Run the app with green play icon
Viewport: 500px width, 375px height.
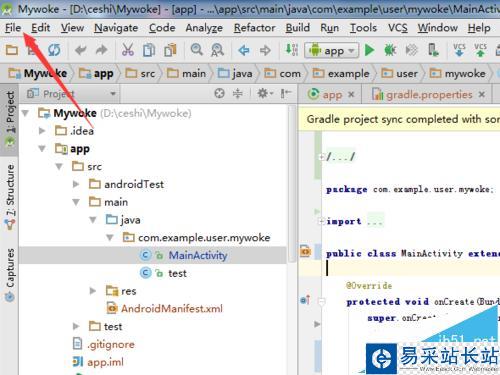click(369, 50)
